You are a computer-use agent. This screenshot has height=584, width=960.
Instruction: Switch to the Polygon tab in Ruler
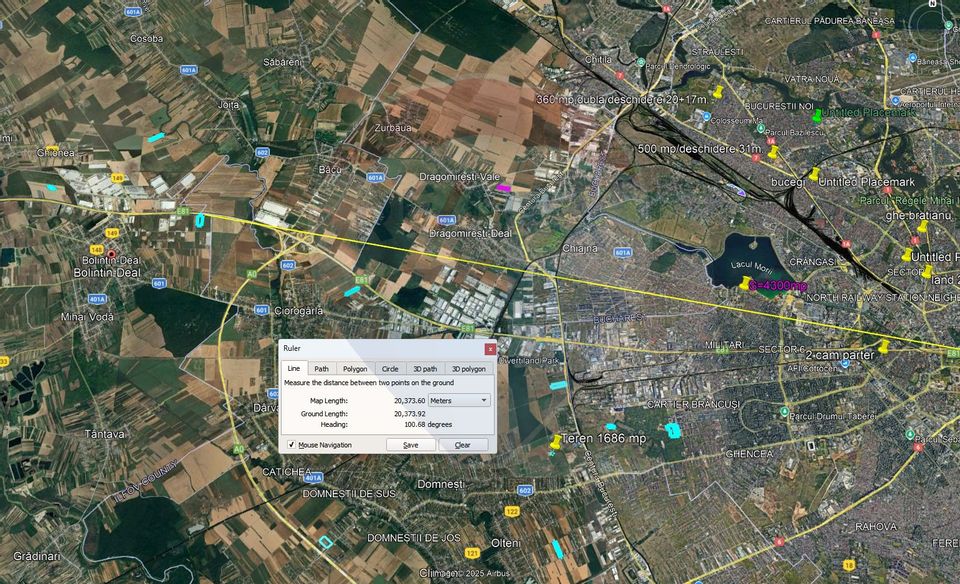click(x=356, y=369)
